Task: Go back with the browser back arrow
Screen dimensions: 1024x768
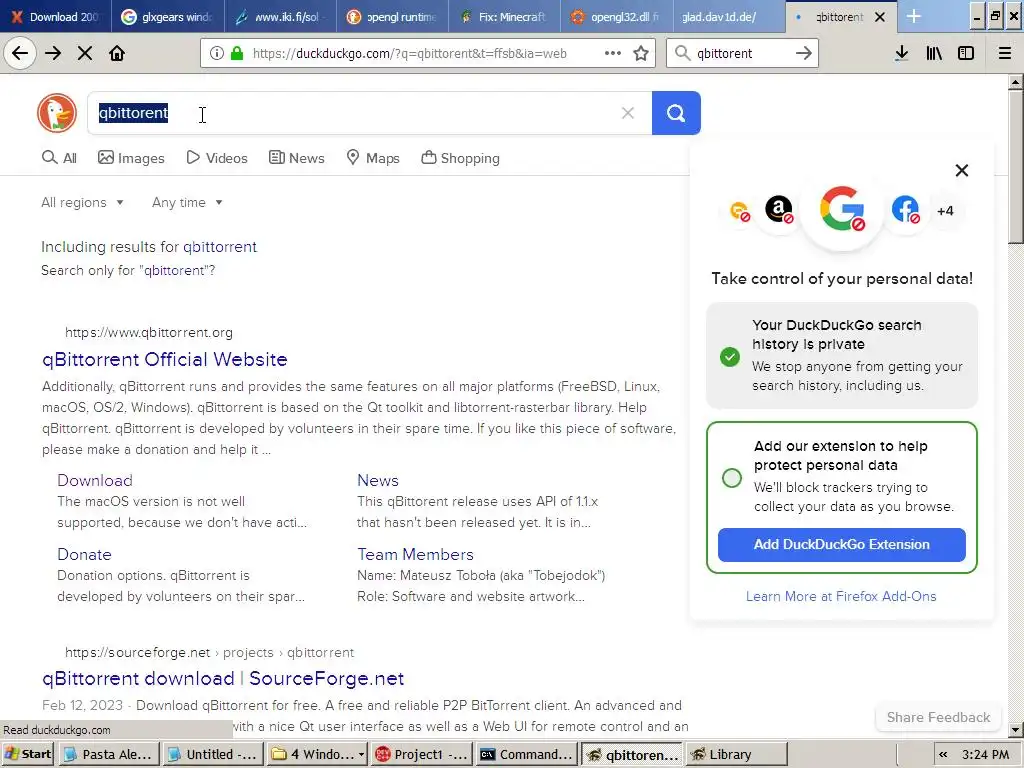Action: coord(20,54)
